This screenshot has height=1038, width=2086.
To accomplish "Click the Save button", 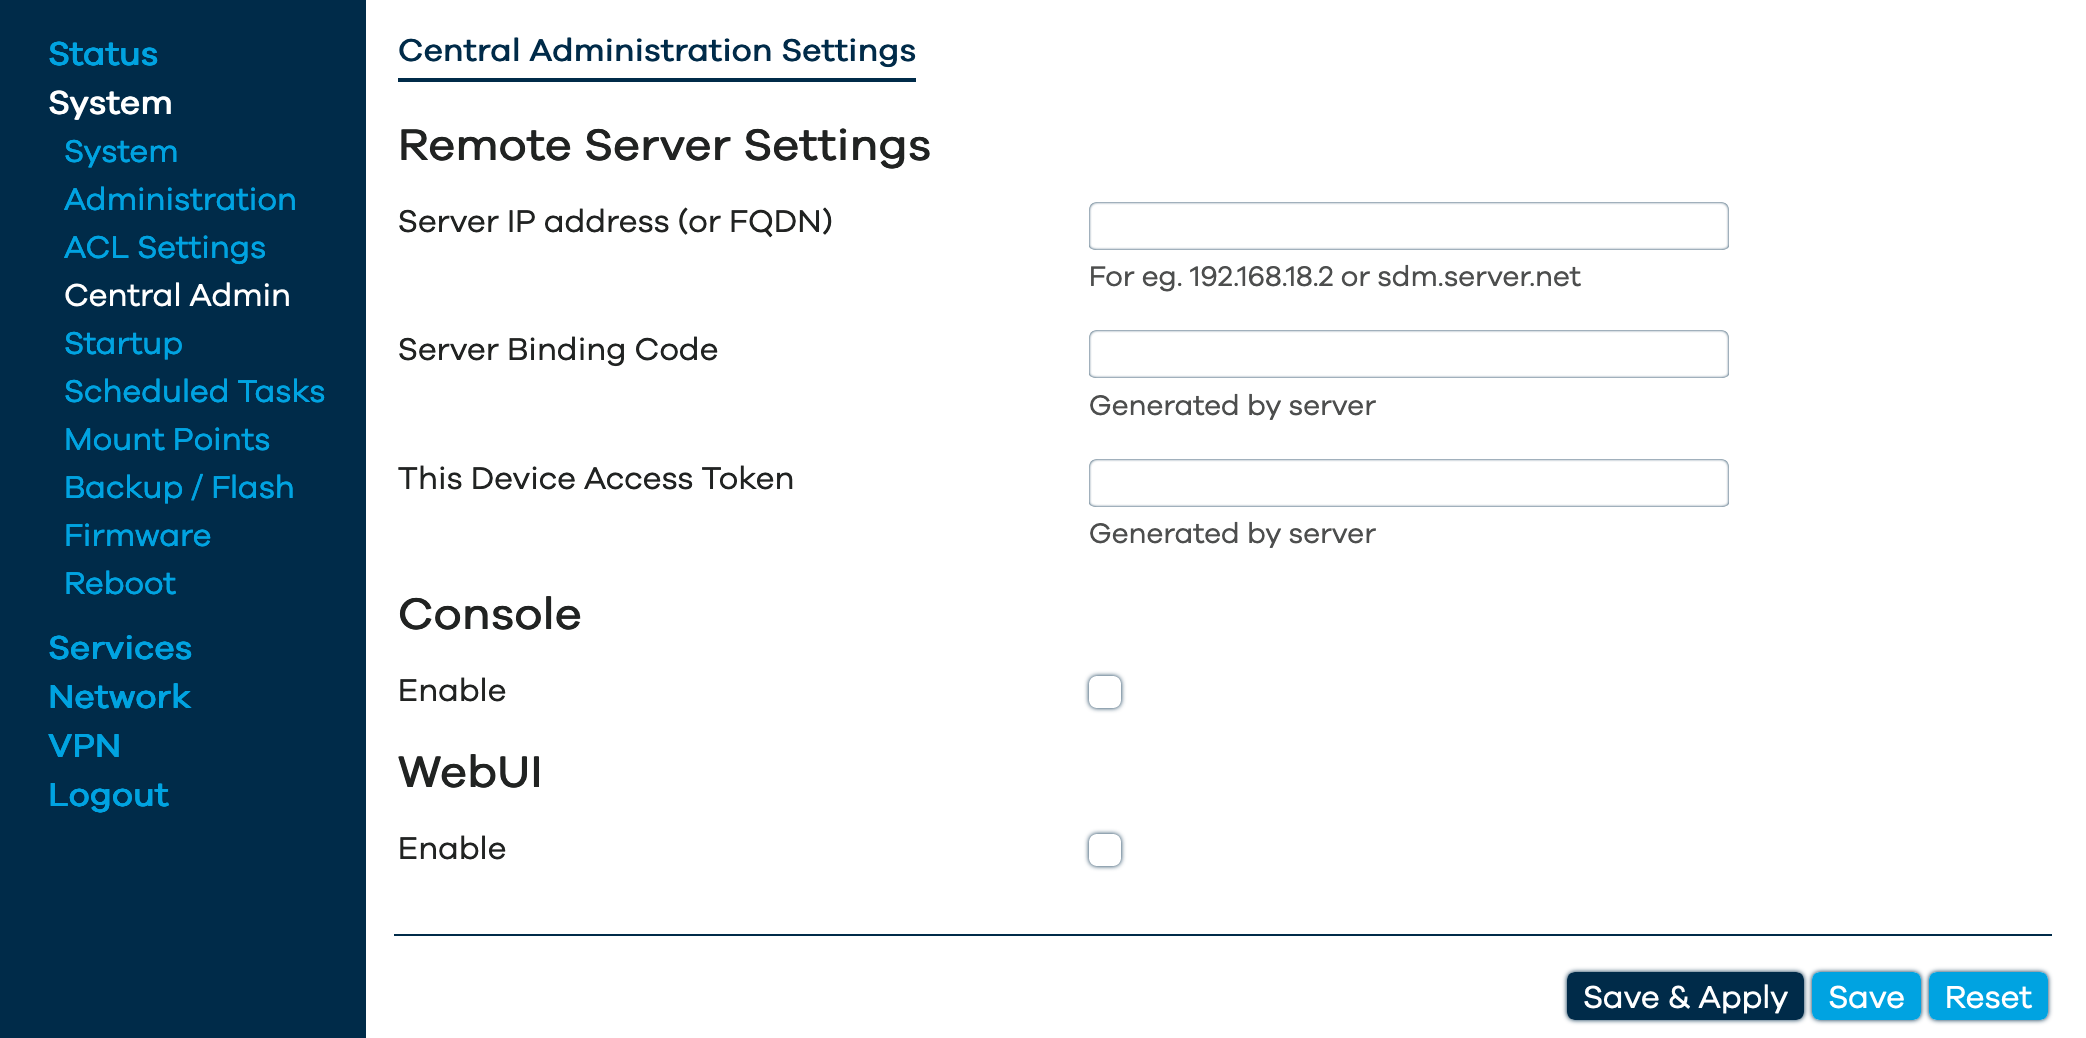I will (1866, 997).
